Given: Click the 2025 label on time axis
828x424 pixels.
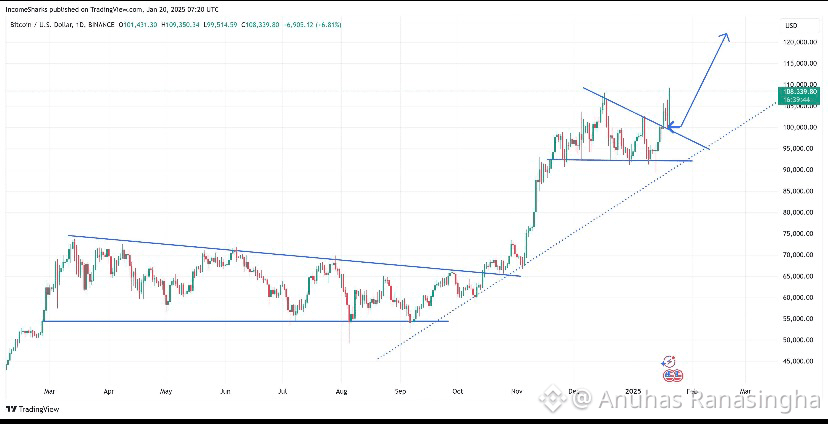Looking at the screenshot, I should (x=632, y=392).
